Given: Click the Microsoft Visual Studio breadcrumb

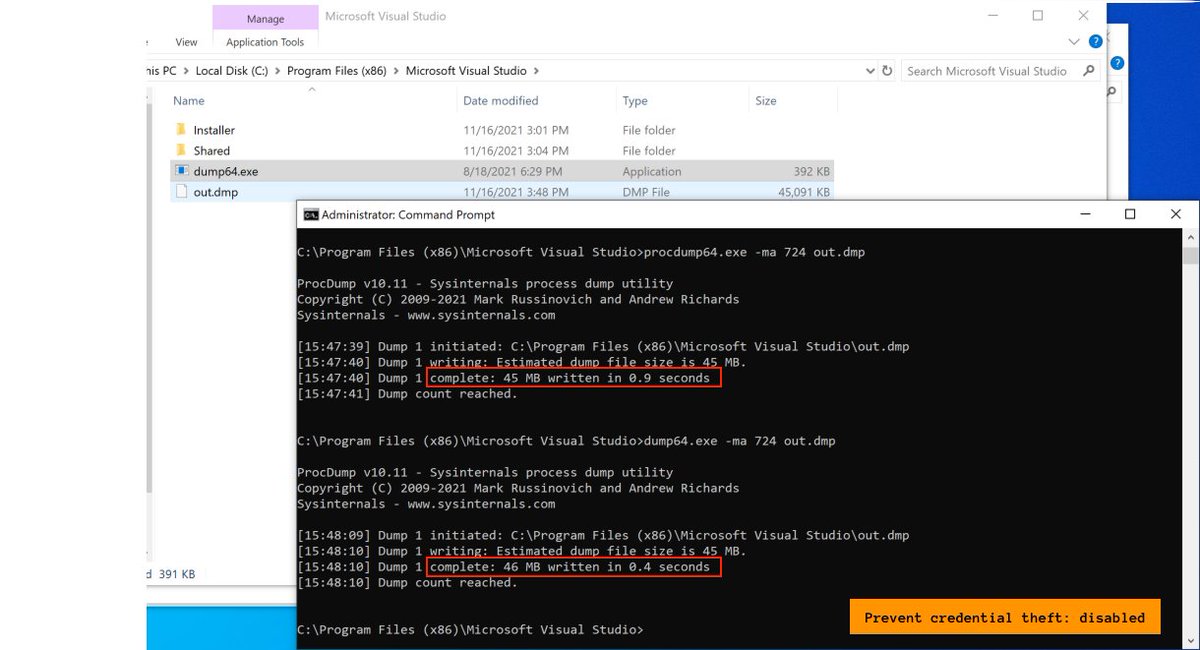Looking at the screenshot, I should tap(467, 71).
